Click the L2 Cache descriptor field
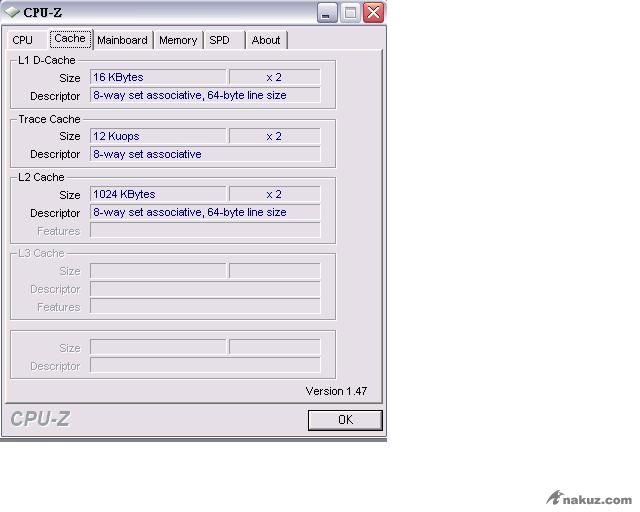 pyautogui.click(x=205, y=212)
